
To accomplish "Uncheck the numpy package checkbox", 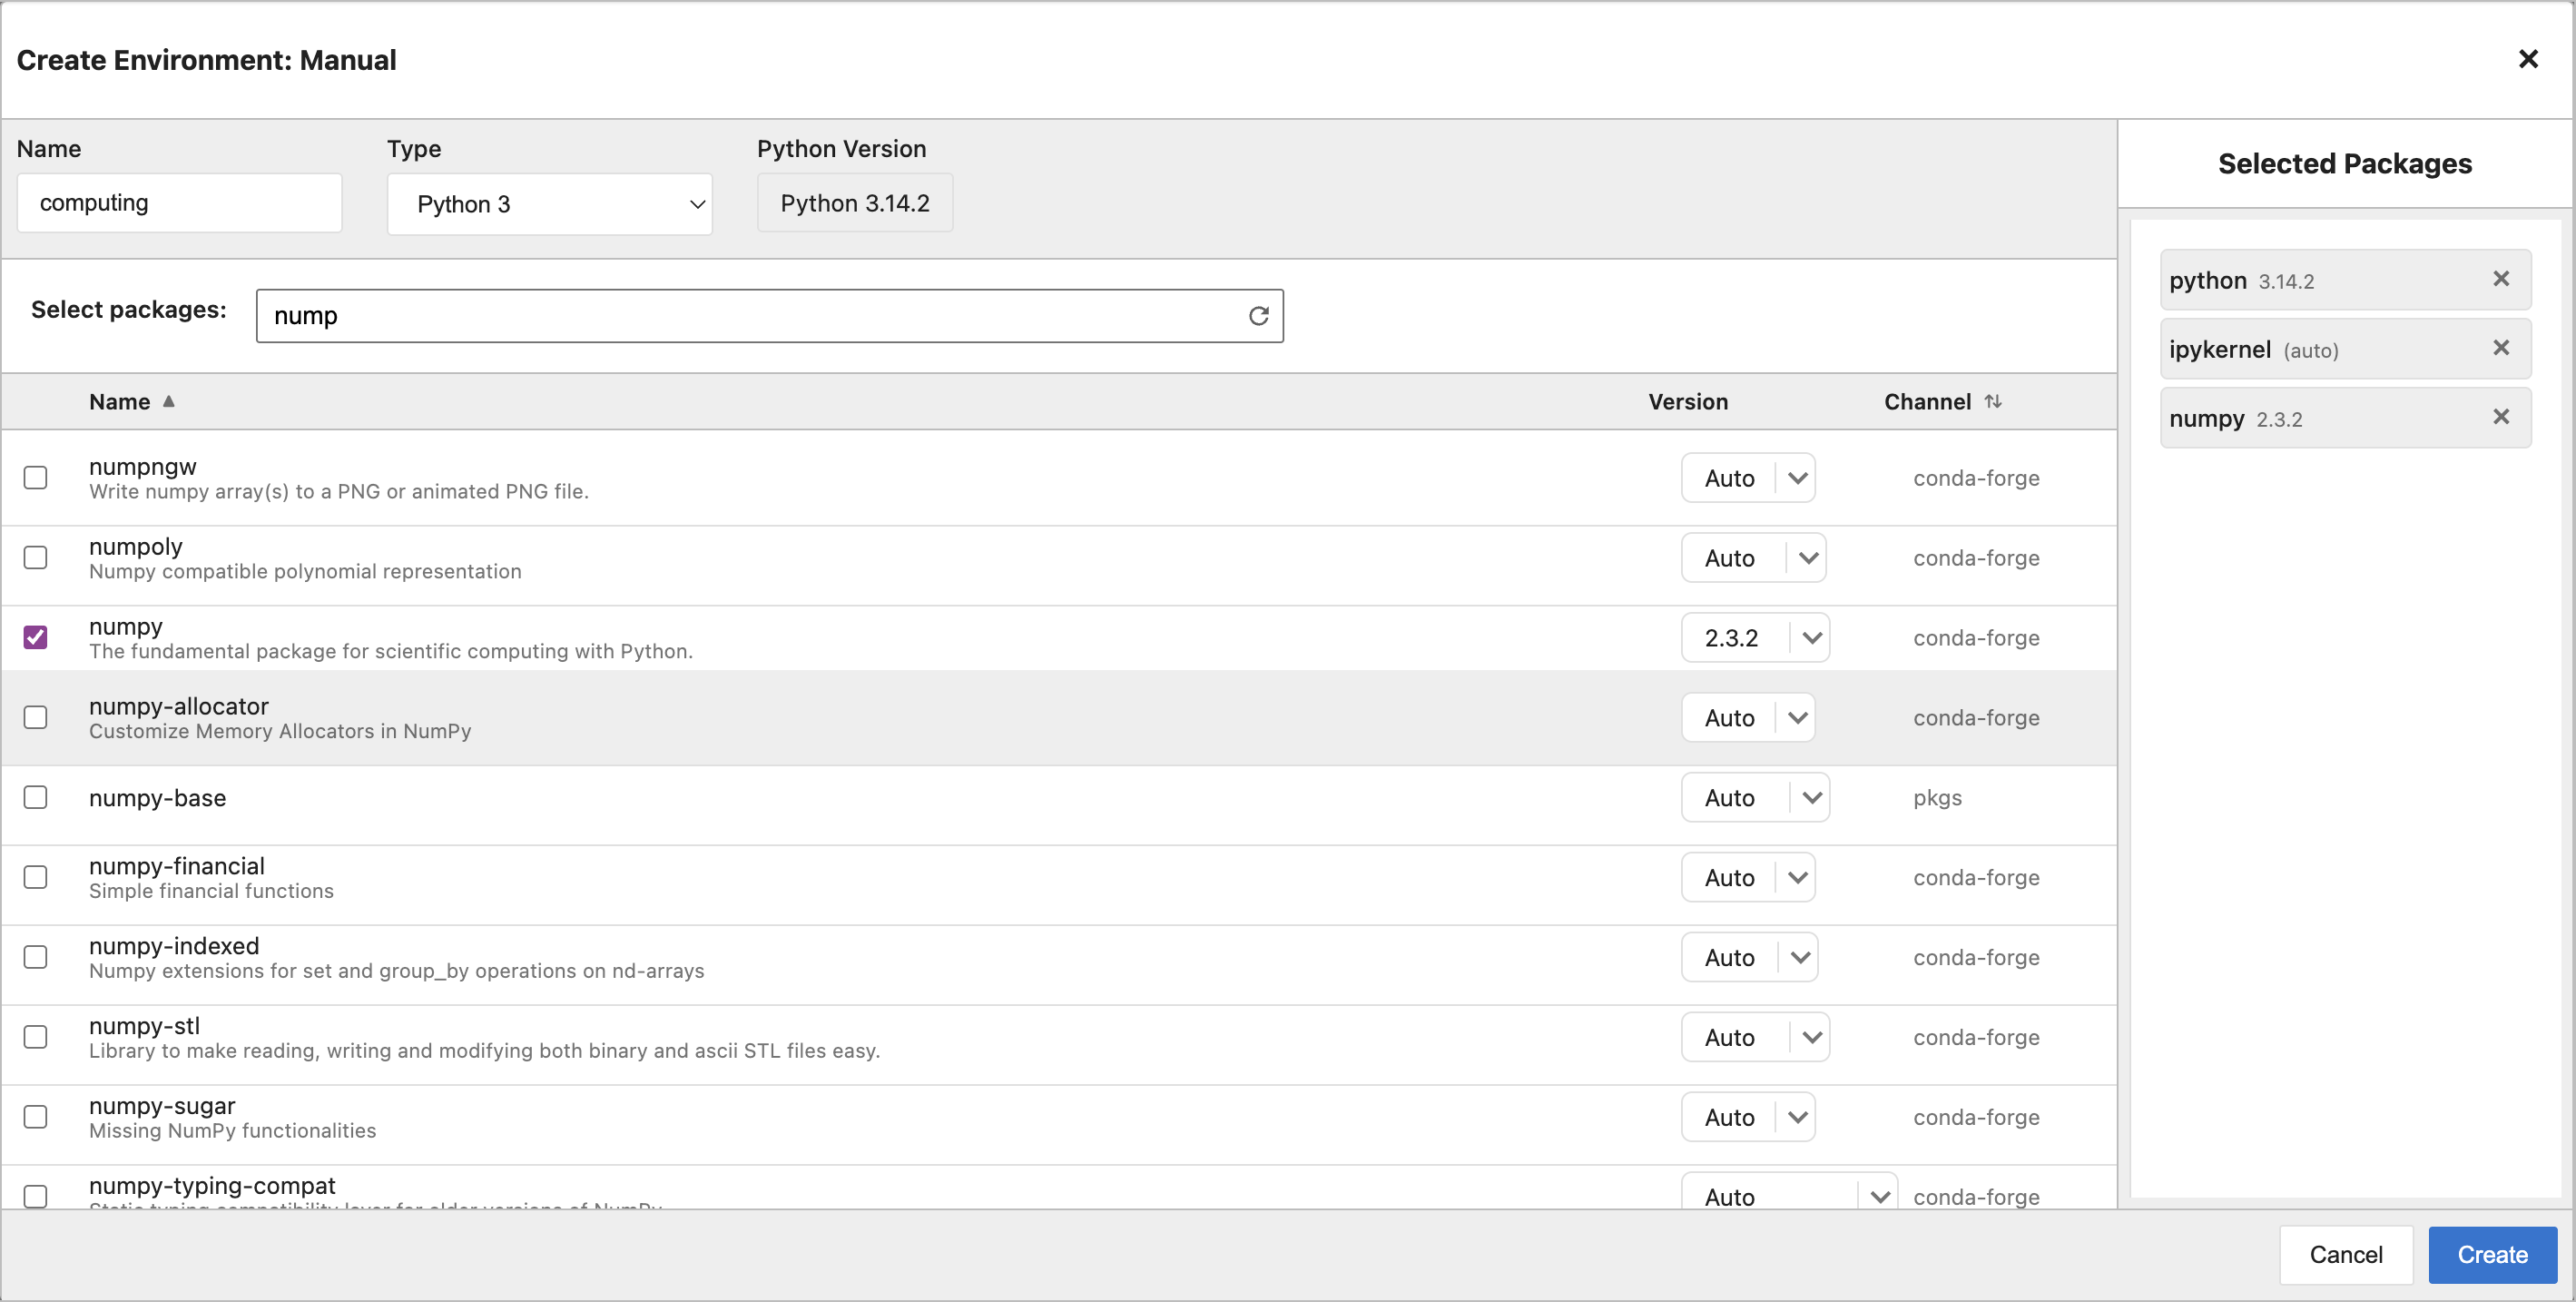I will coord(35,638).
